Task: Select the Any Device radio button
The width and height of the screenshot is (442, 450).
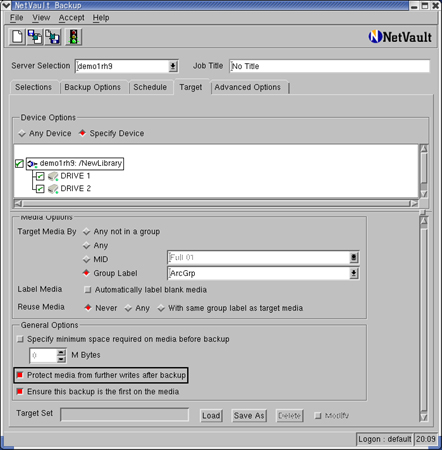Action: click(x=22, y=134)
